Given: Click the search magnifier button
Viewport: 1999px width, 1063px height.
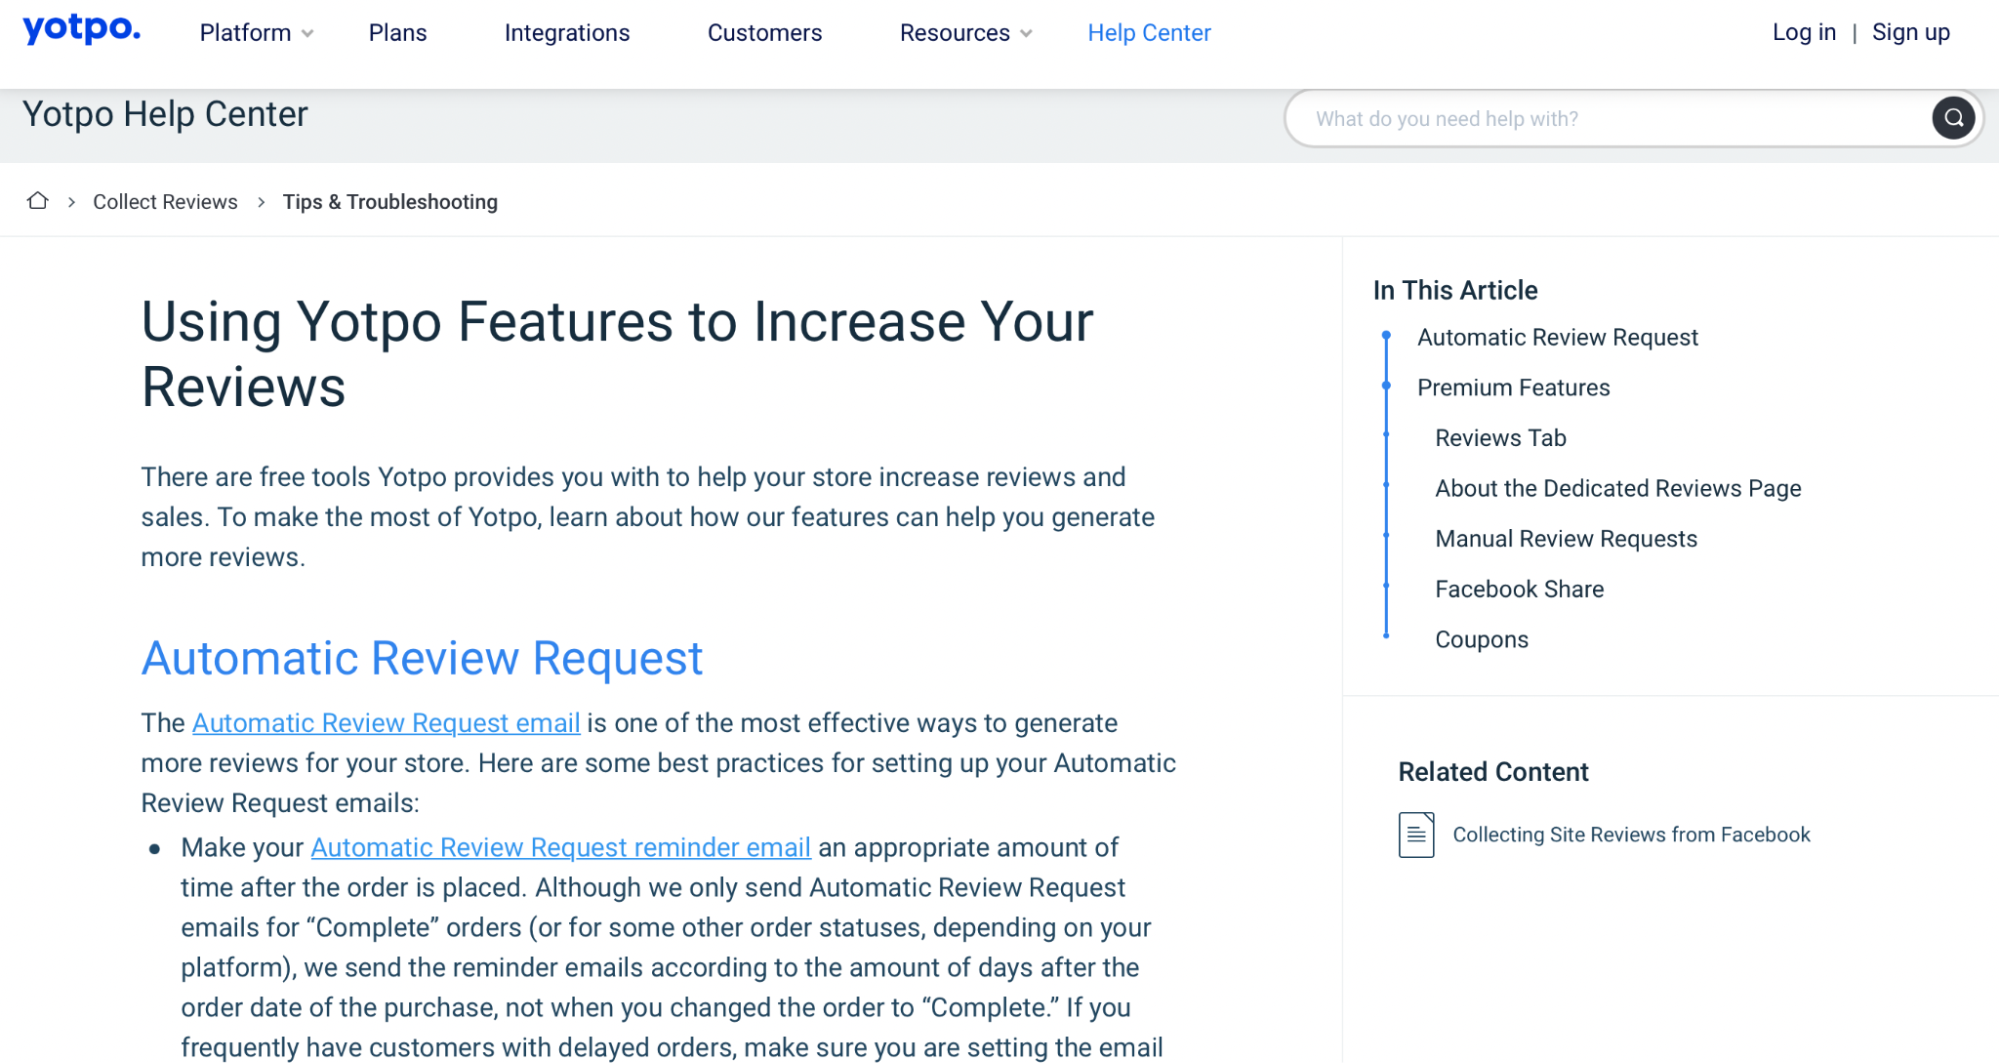Looking at the screenshot, I should coord(1952,118).
